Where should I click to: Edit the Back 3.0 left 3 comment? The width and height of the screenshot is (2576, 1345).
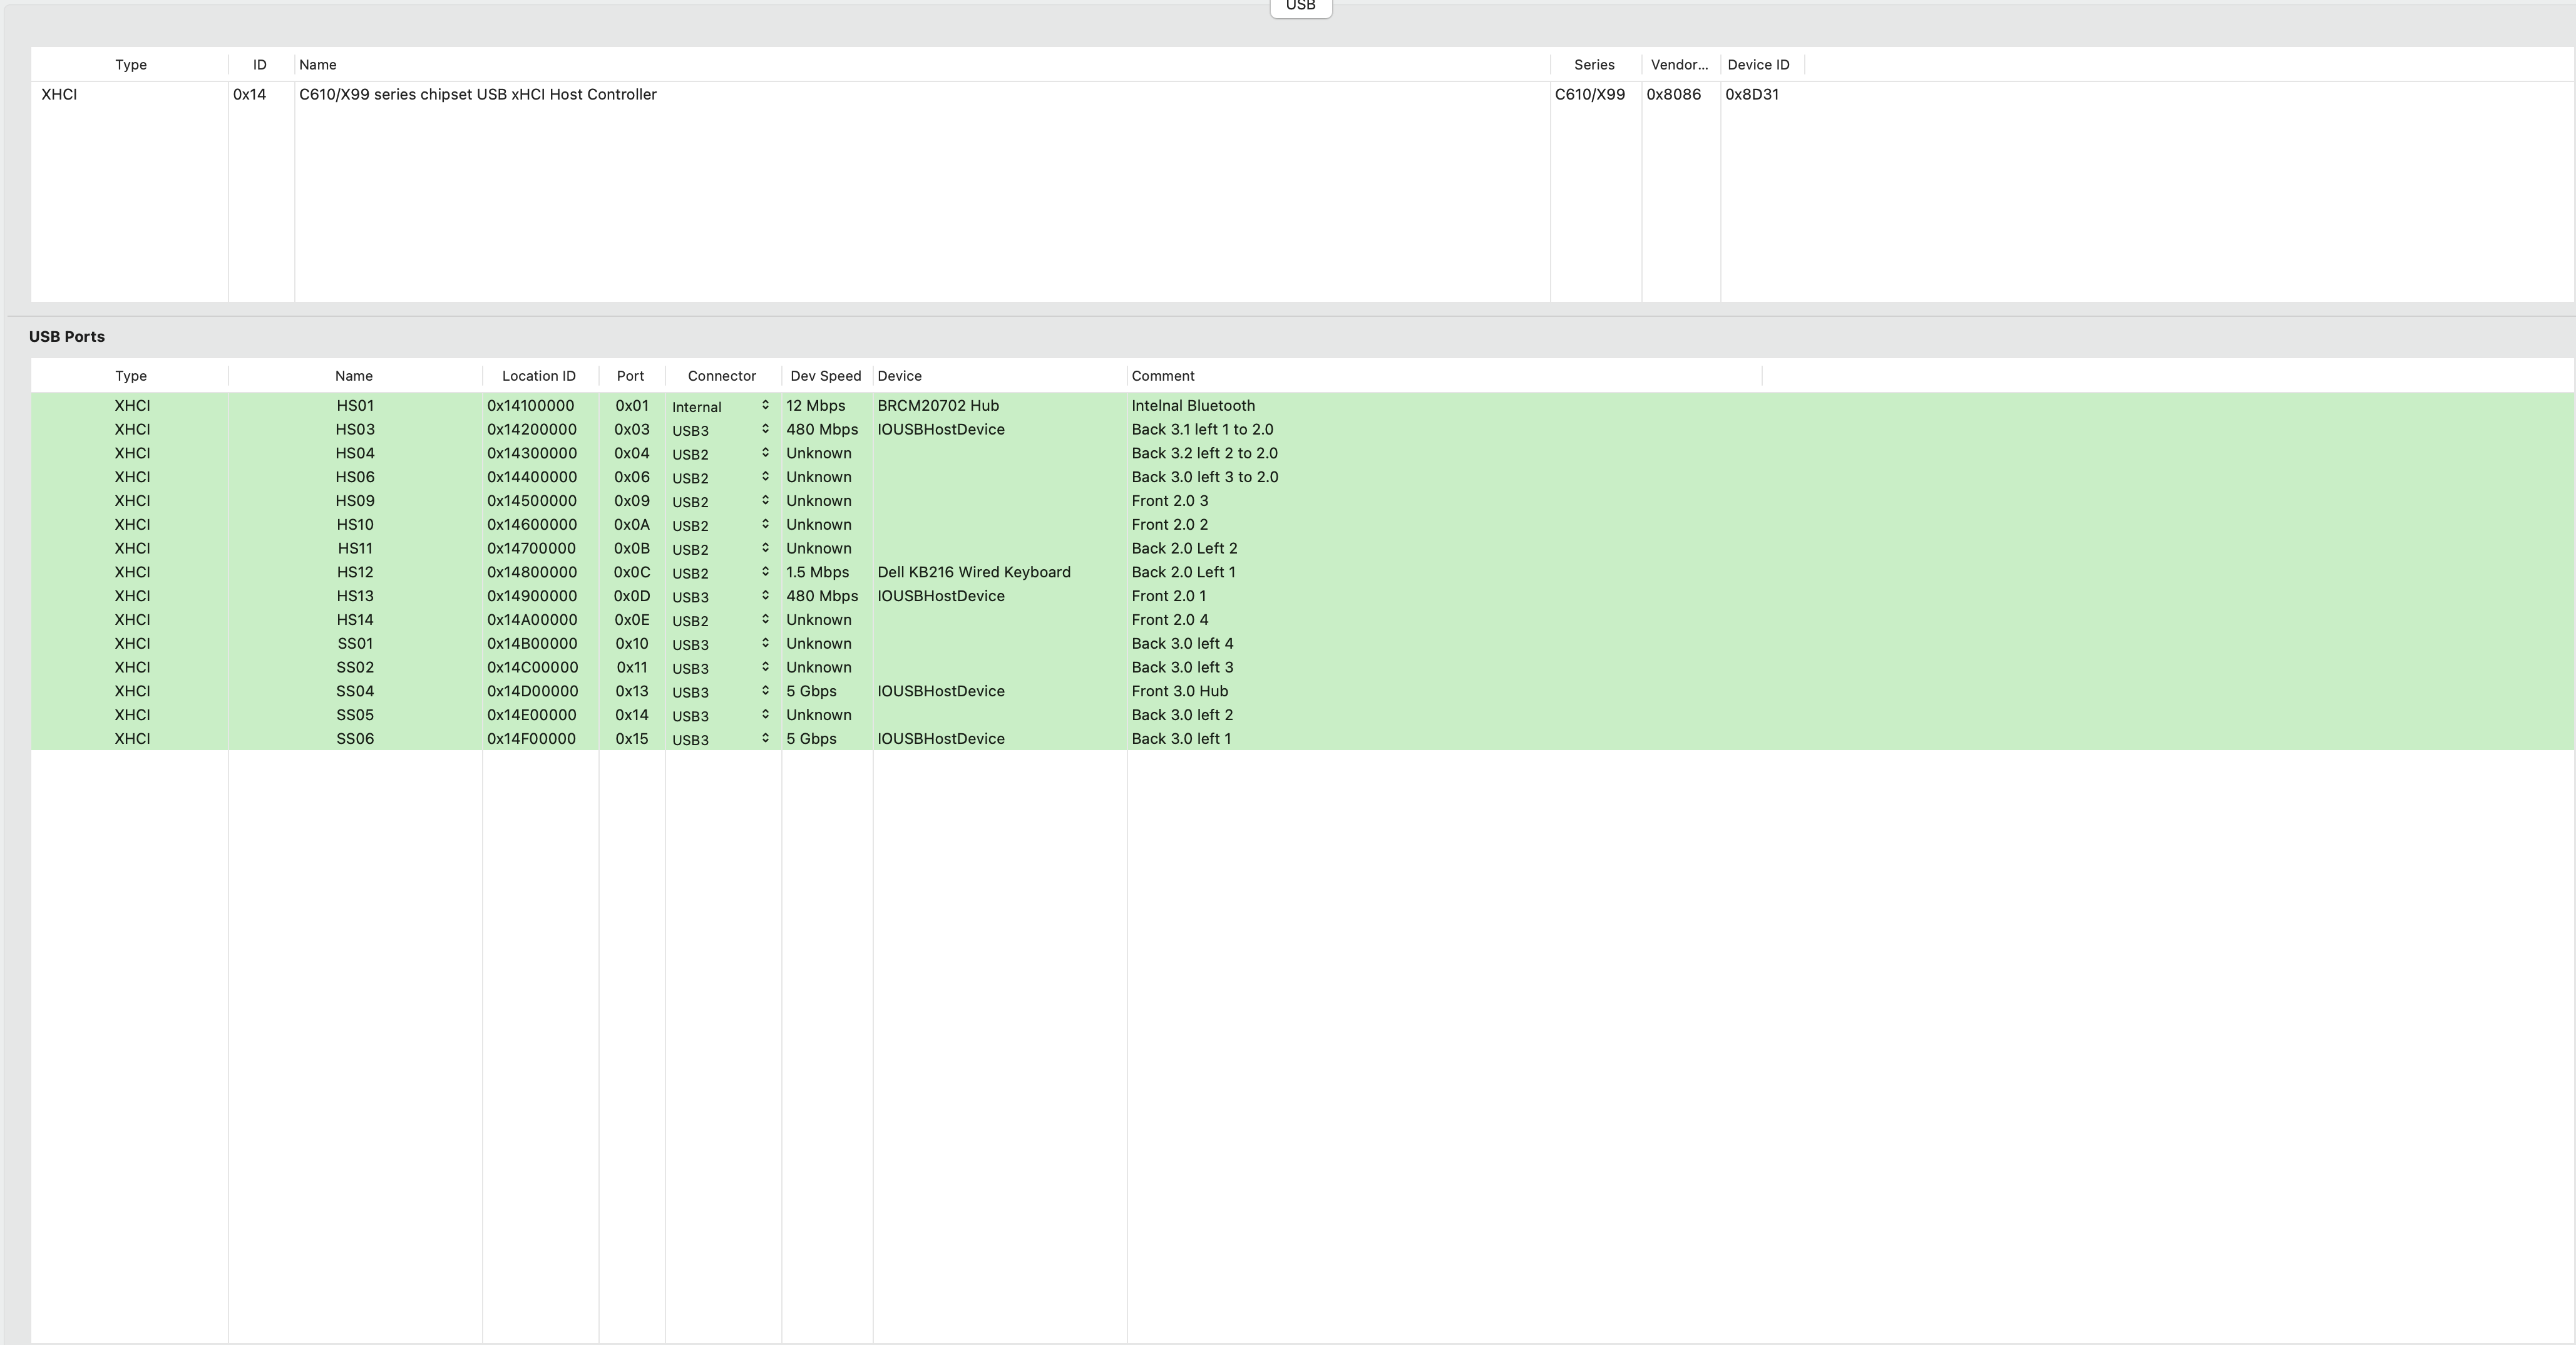1182,668
